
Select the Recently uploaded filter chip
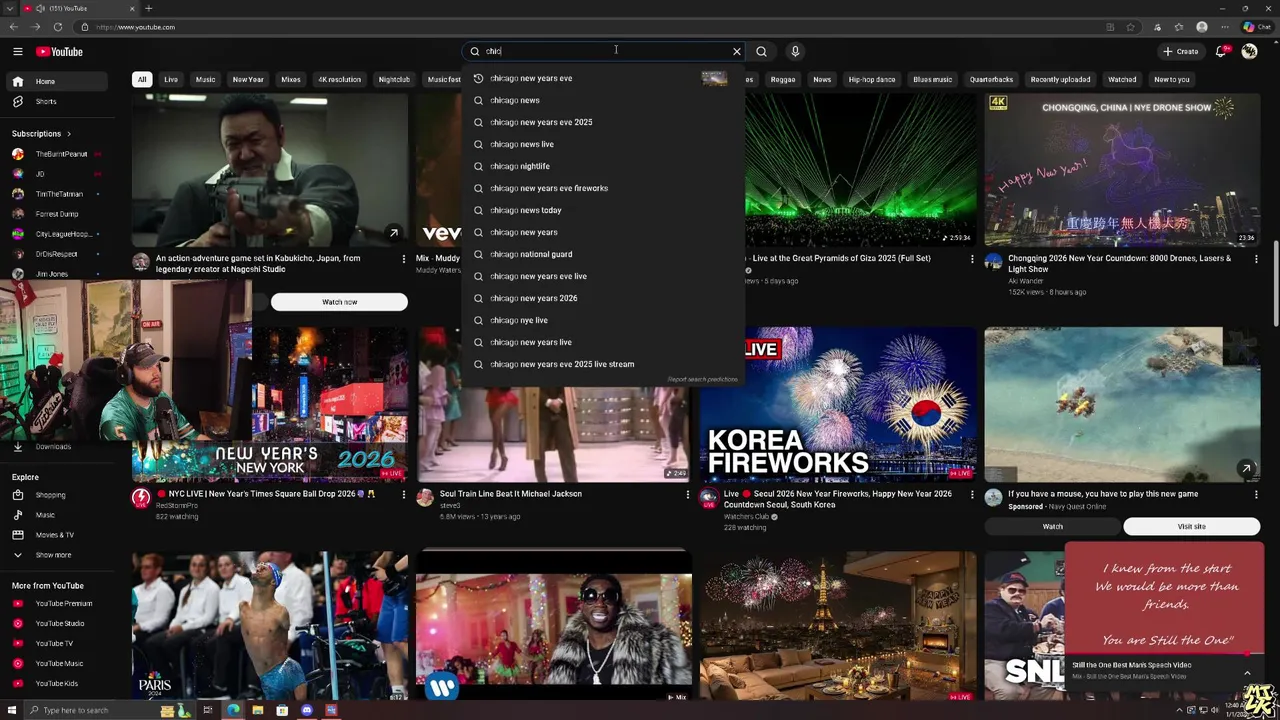[x=1060, y=79]
